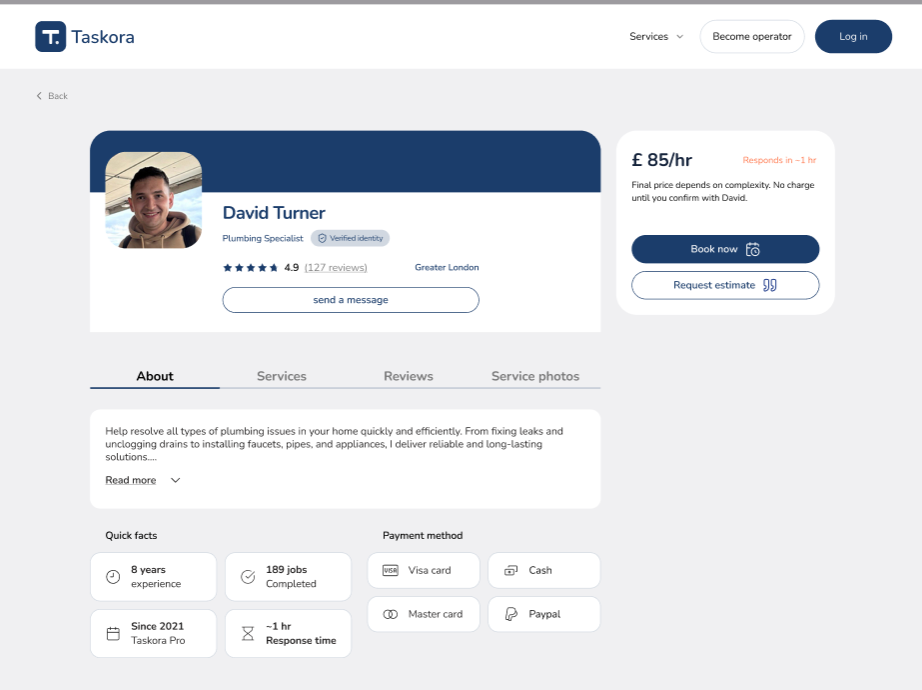Click the checkmark icon beside 189 jobs
Viewport: 922px width, 690px height.
click(248, 577)
